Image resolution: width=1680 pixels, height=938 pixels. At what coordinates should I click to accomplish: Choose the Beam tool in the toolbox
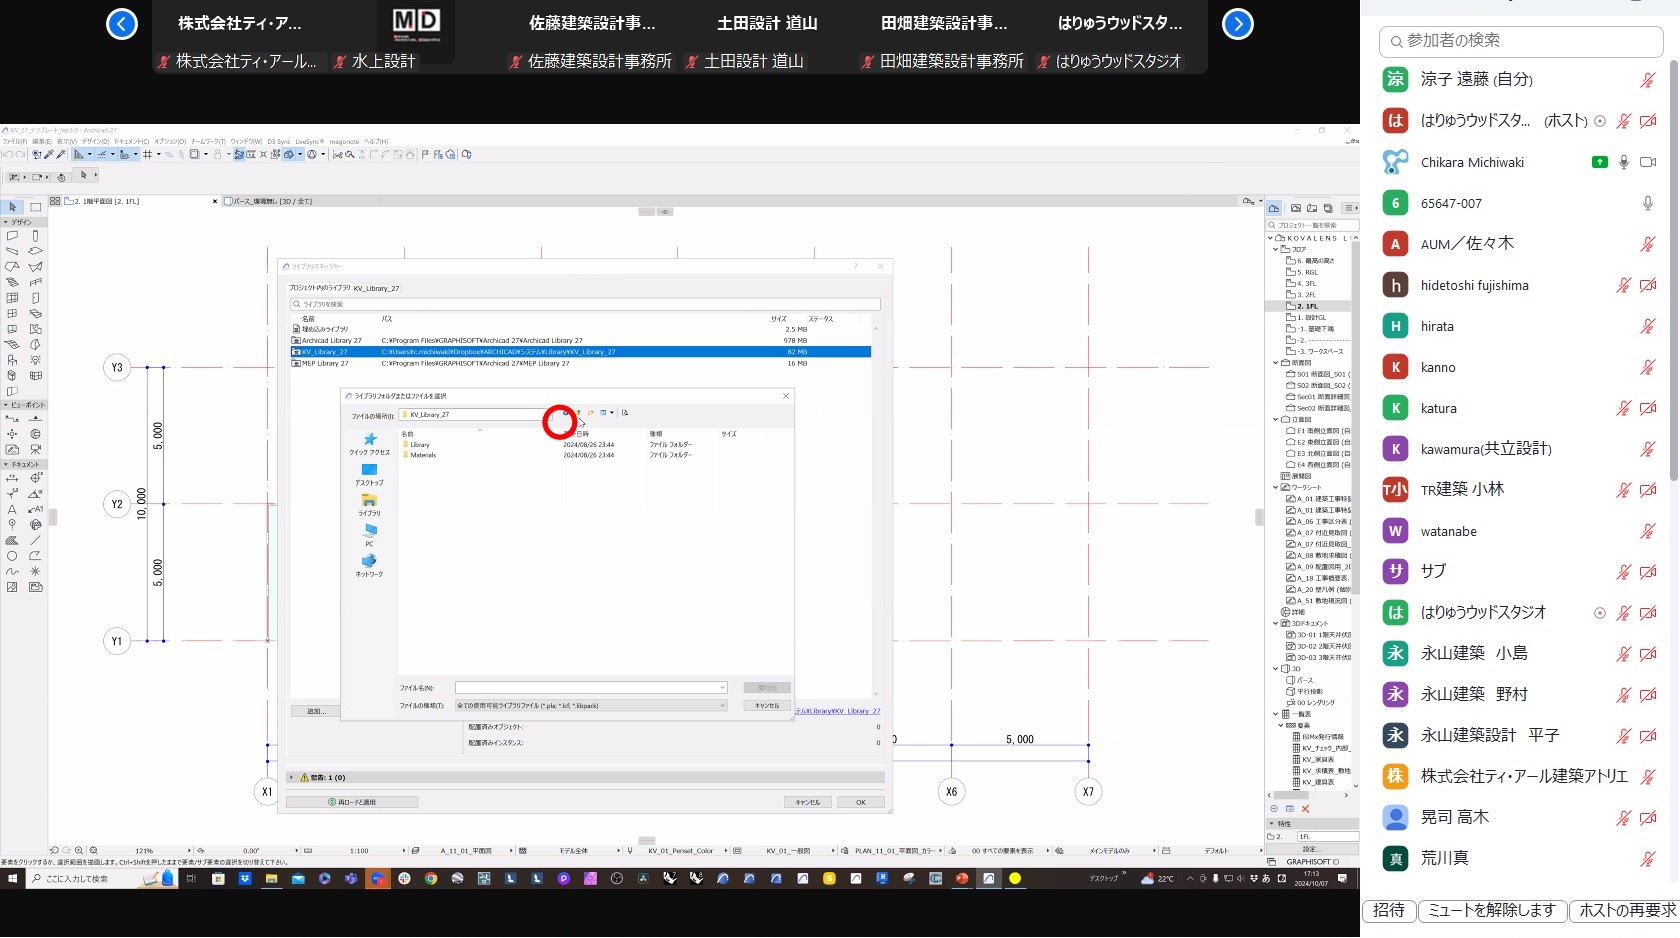[x=12, y=251]
